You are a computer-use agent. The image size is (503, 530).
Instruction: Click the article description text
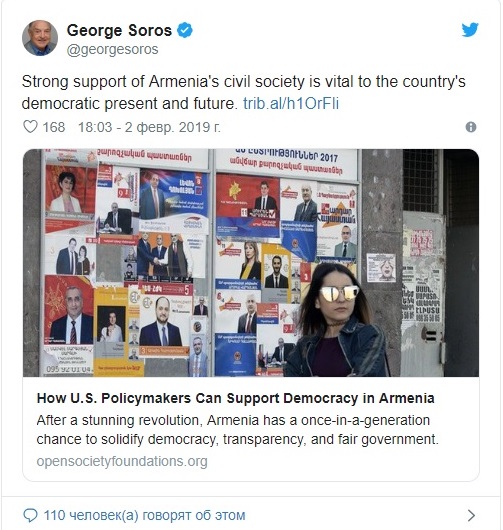(x=237, y=430)
